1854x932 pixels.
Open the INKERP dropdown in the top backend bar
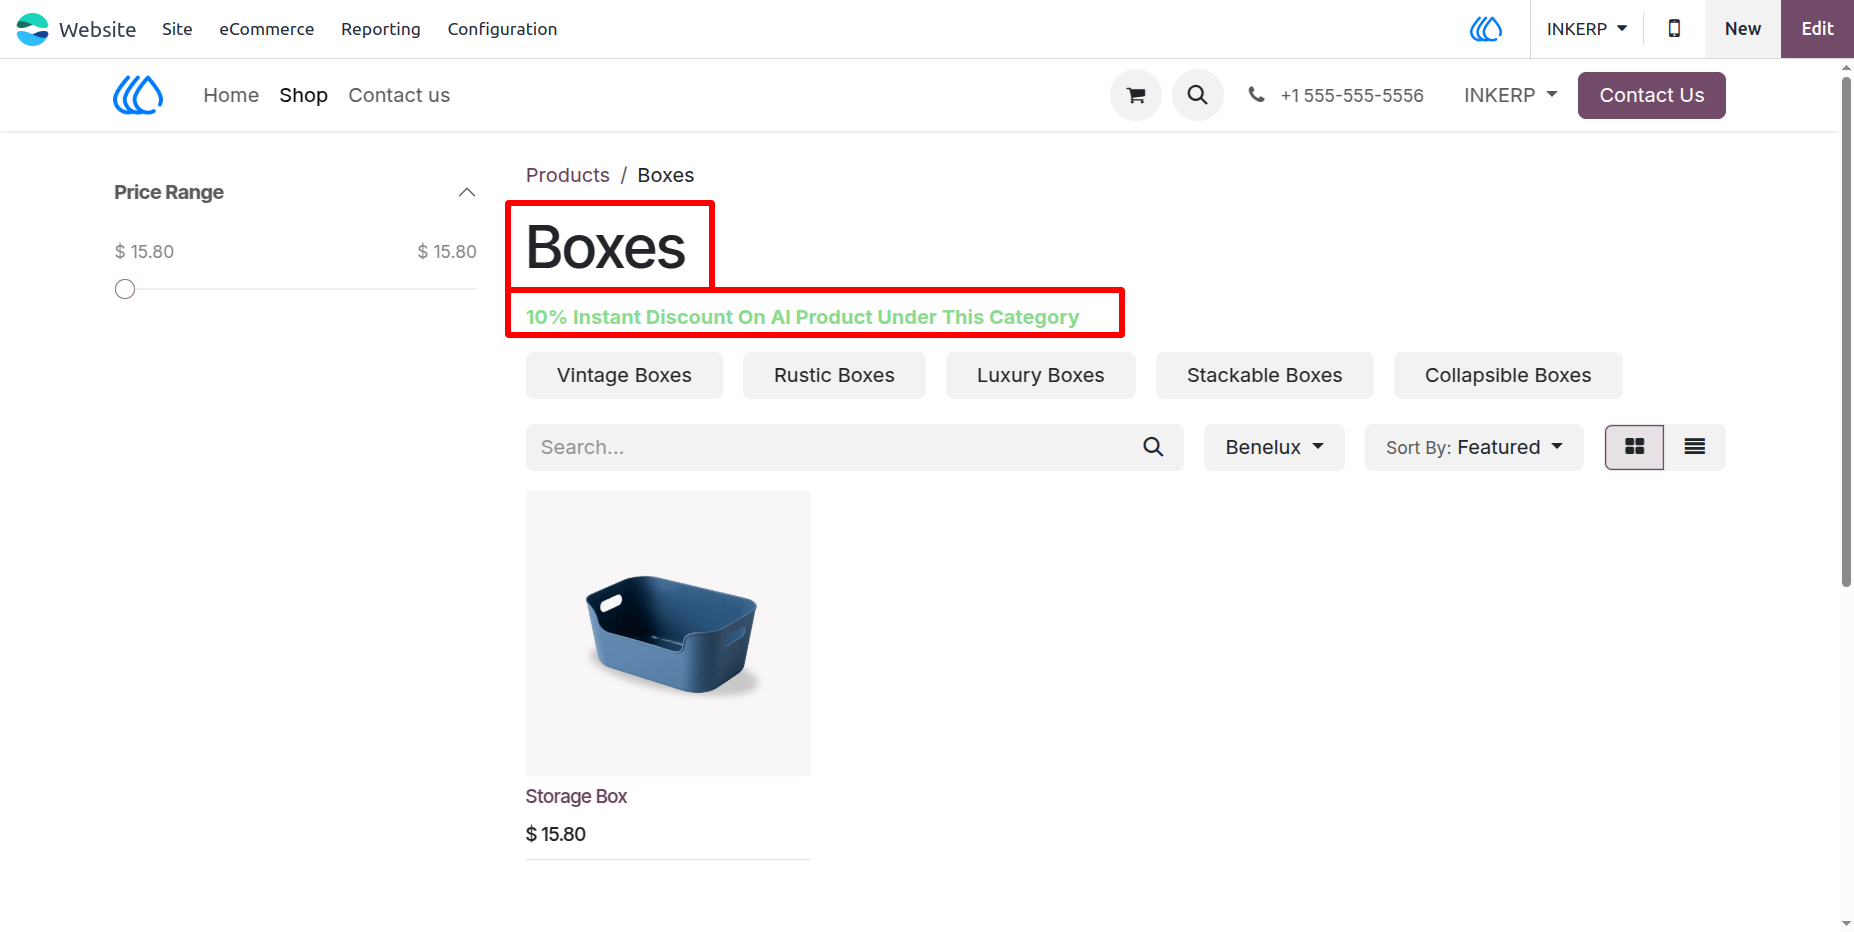click(x=1587, y=29)
